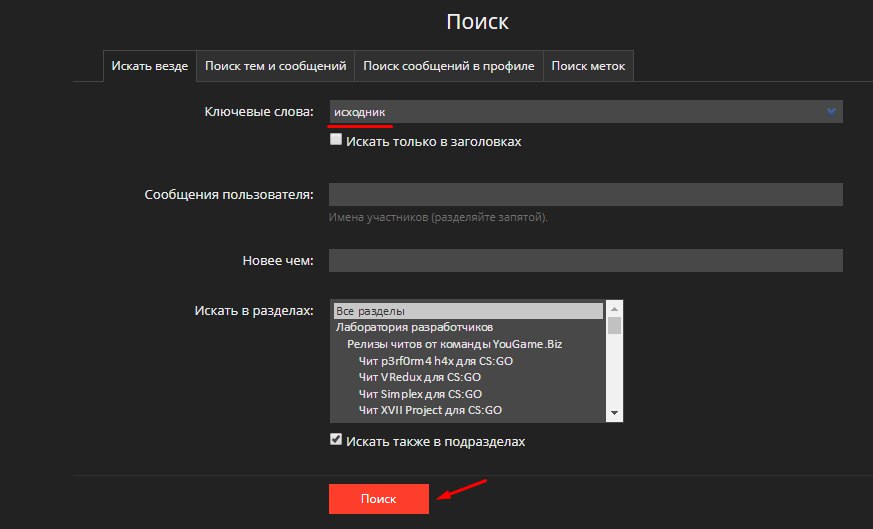
Task: Pick Чит p3rf0rm4 h4x для CS:GO
Action: pos(435,360)
